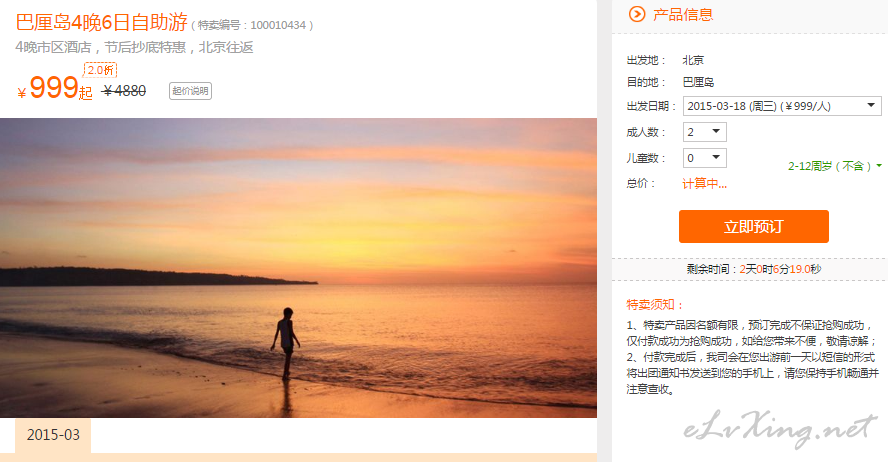This screenshot has width=888, height=462.
Task: Click the 4晚市区酒店 subtitle description
Action: pyautogui.click(x=134, y=47)
